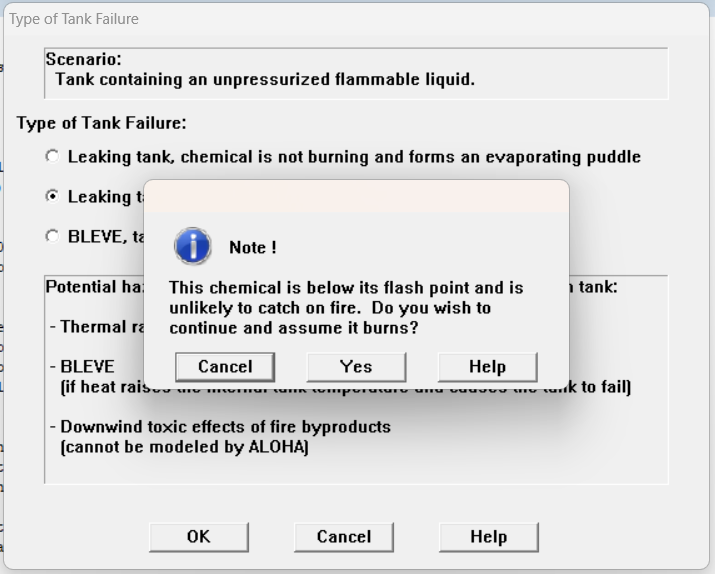Click Cancel at bottom of Tank Failure window
The image size is (715, 574).
[x=344, y=537]
